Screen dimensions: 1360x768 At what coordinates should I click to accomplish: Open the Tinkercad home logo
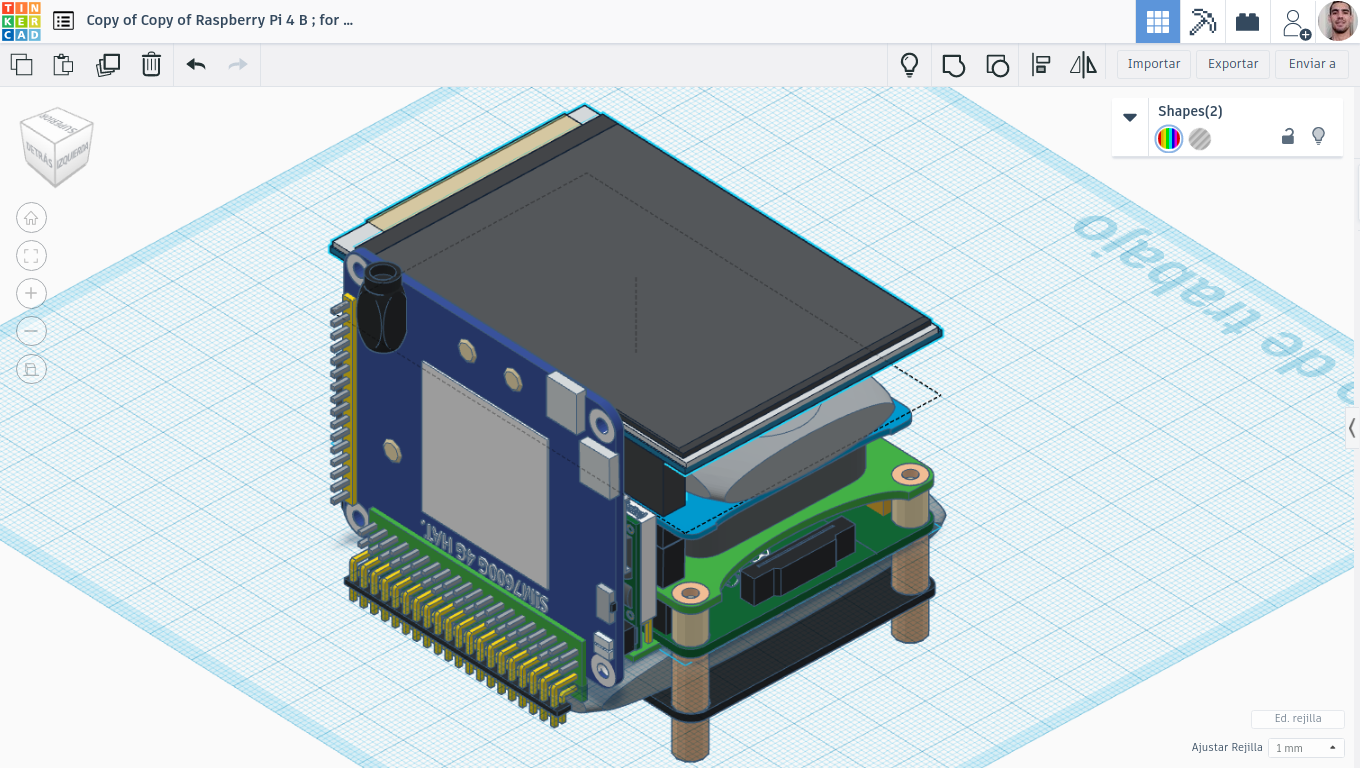click(21, 21)
